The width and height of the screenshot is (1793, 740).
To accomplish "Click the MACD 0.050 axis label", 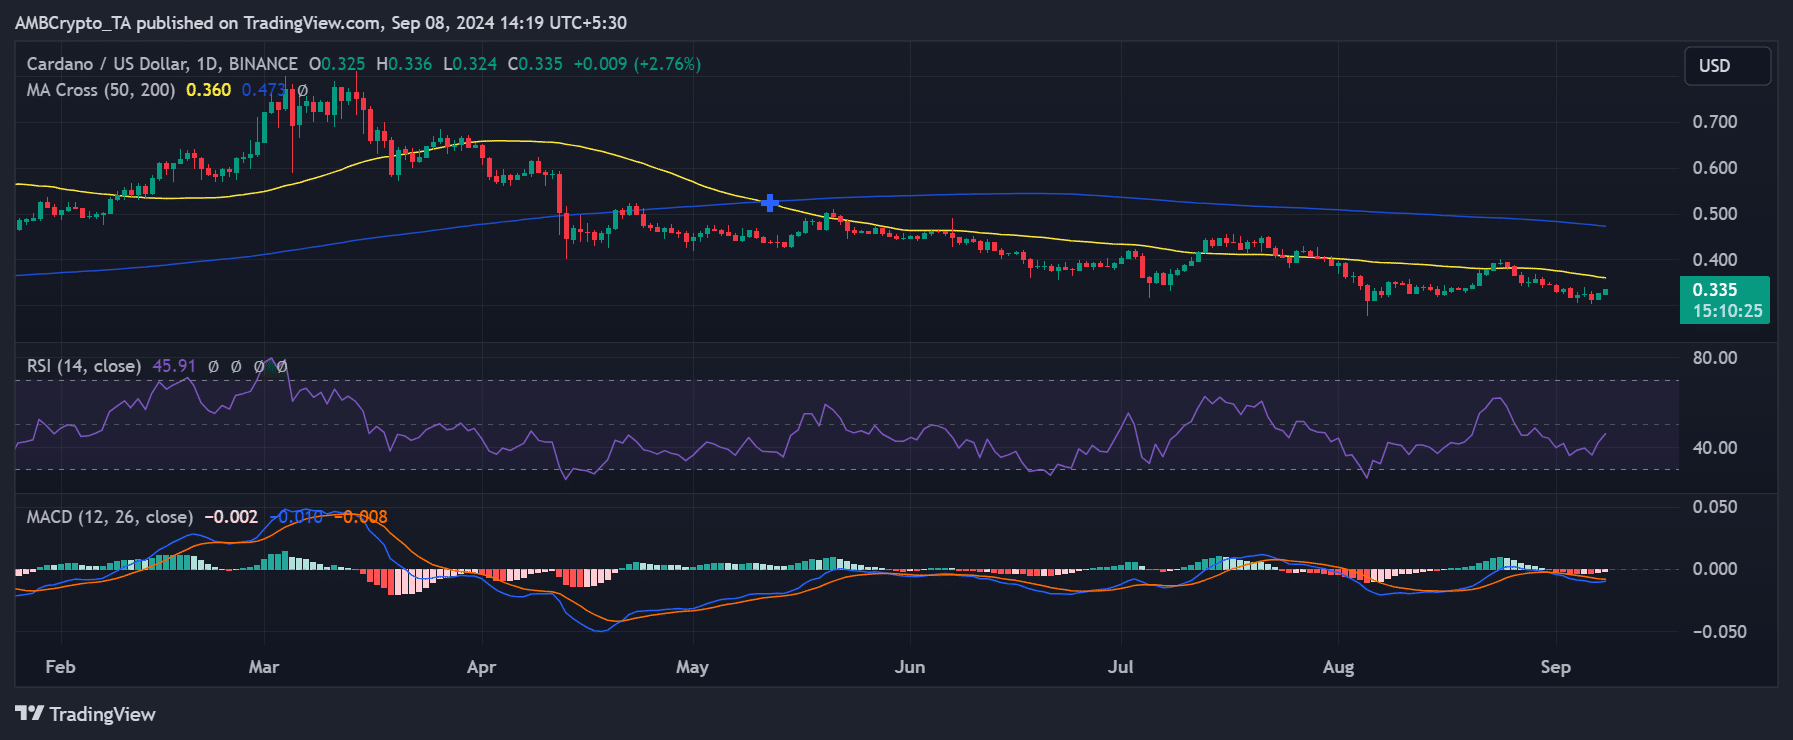I will (x=1715, y=507).
